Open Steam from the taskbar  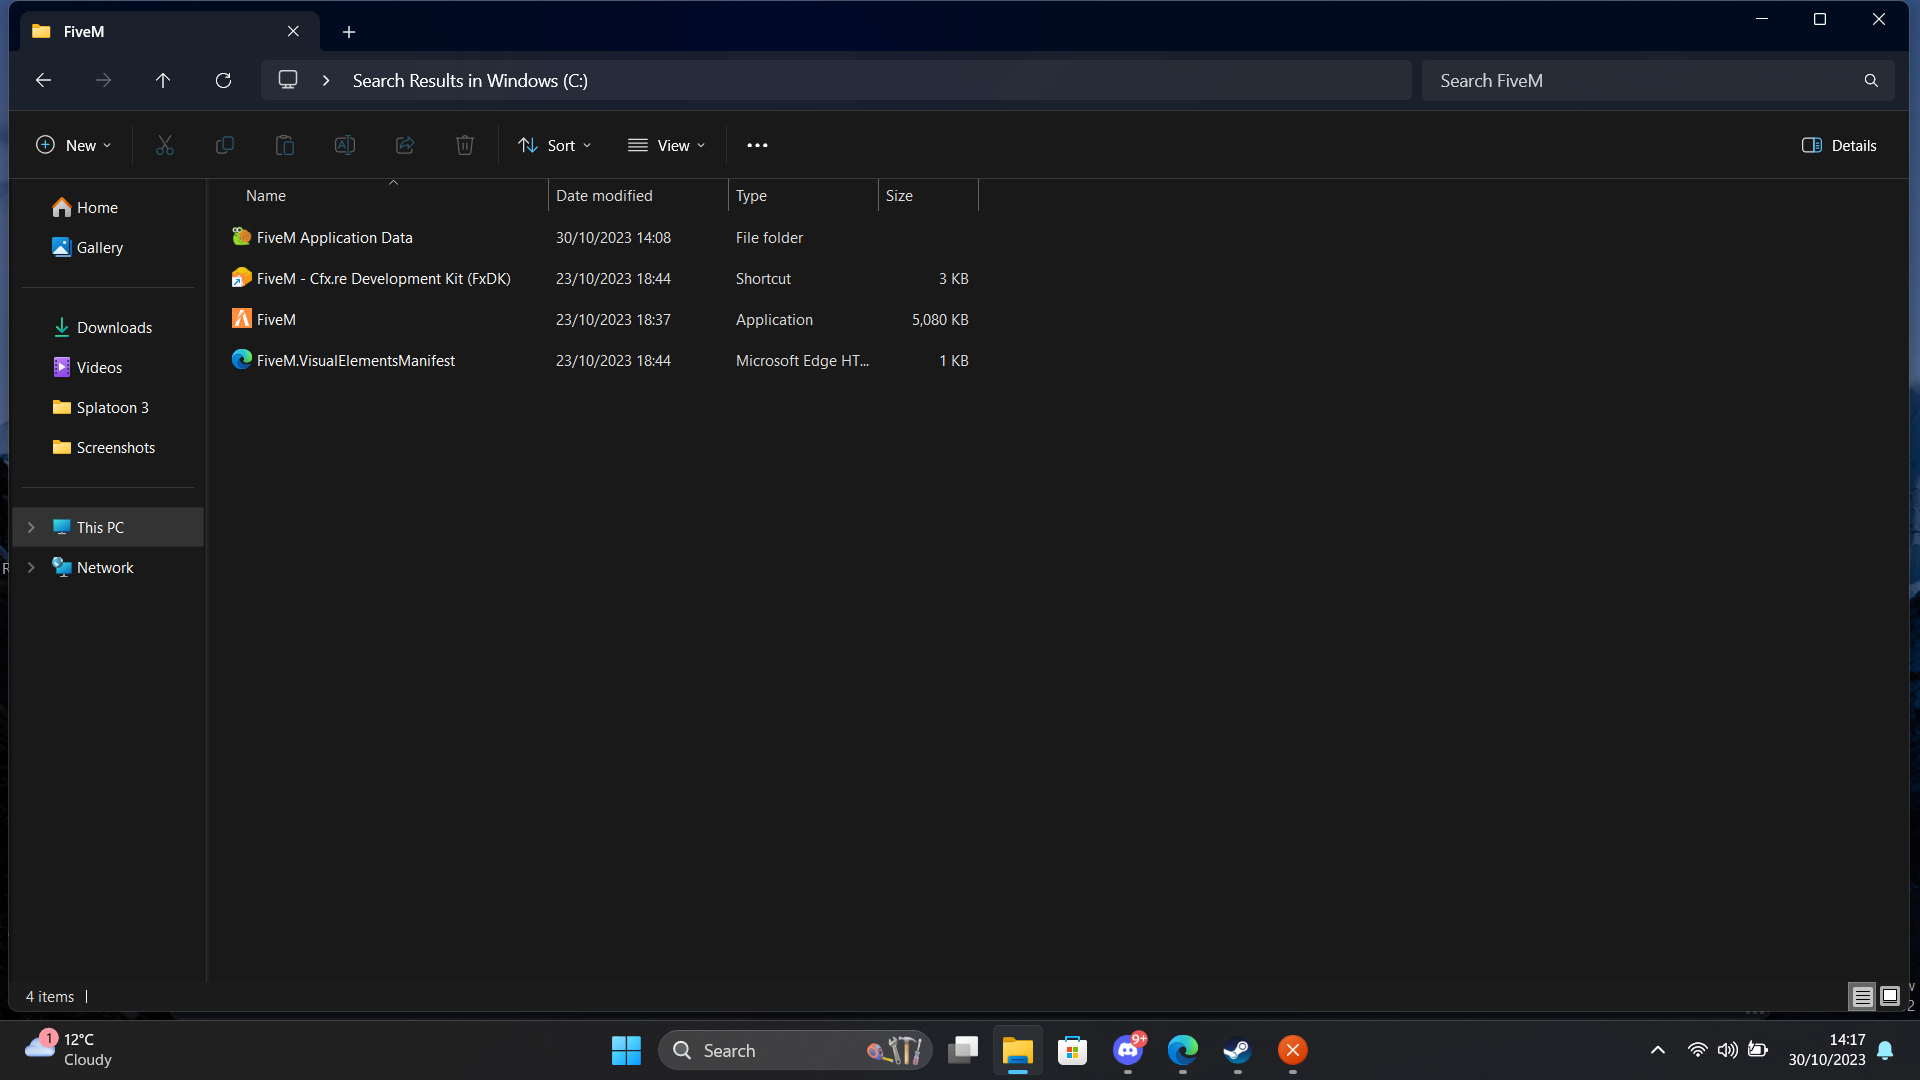pyautogui.click(x=1237, y=1050)
